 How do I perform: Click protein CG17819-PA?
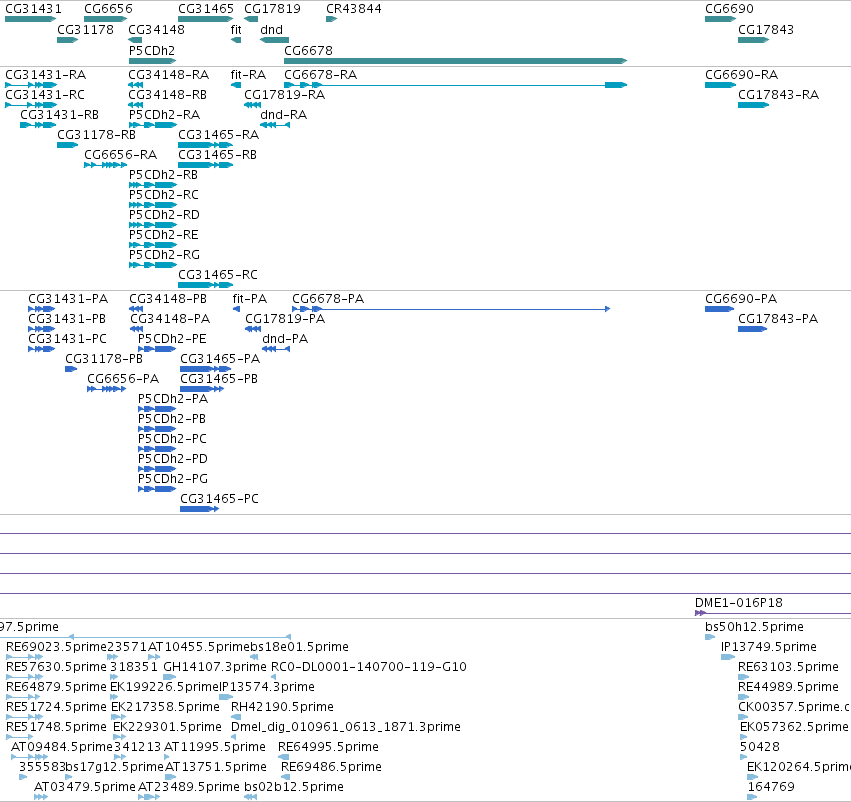285,319
